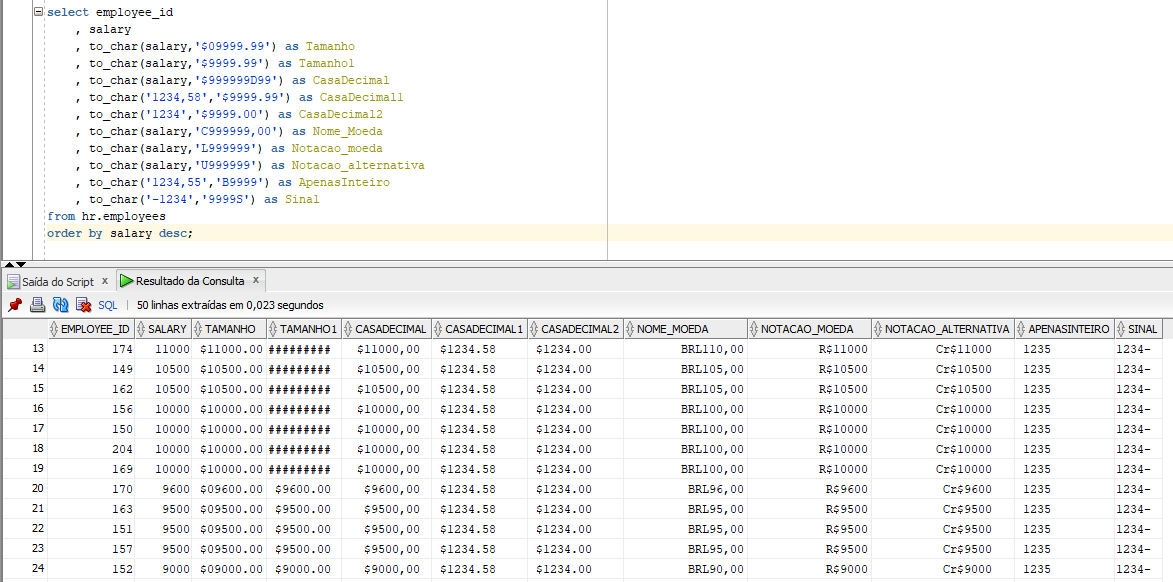Viewport: 1173px width, 582px height.
Task: Refresh the query results with blue arrows icon
Action: pos(61,304)
